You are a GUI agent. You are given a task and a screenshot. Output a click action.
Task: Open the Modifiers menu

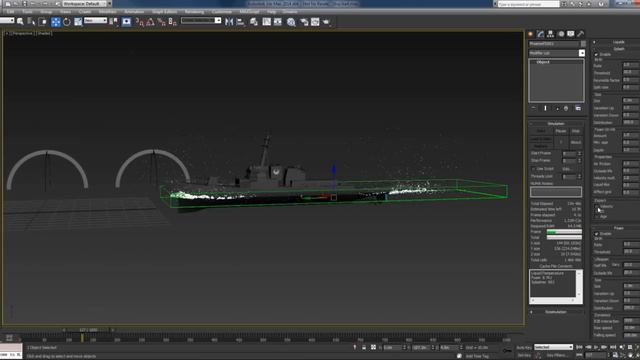point(107,12)
